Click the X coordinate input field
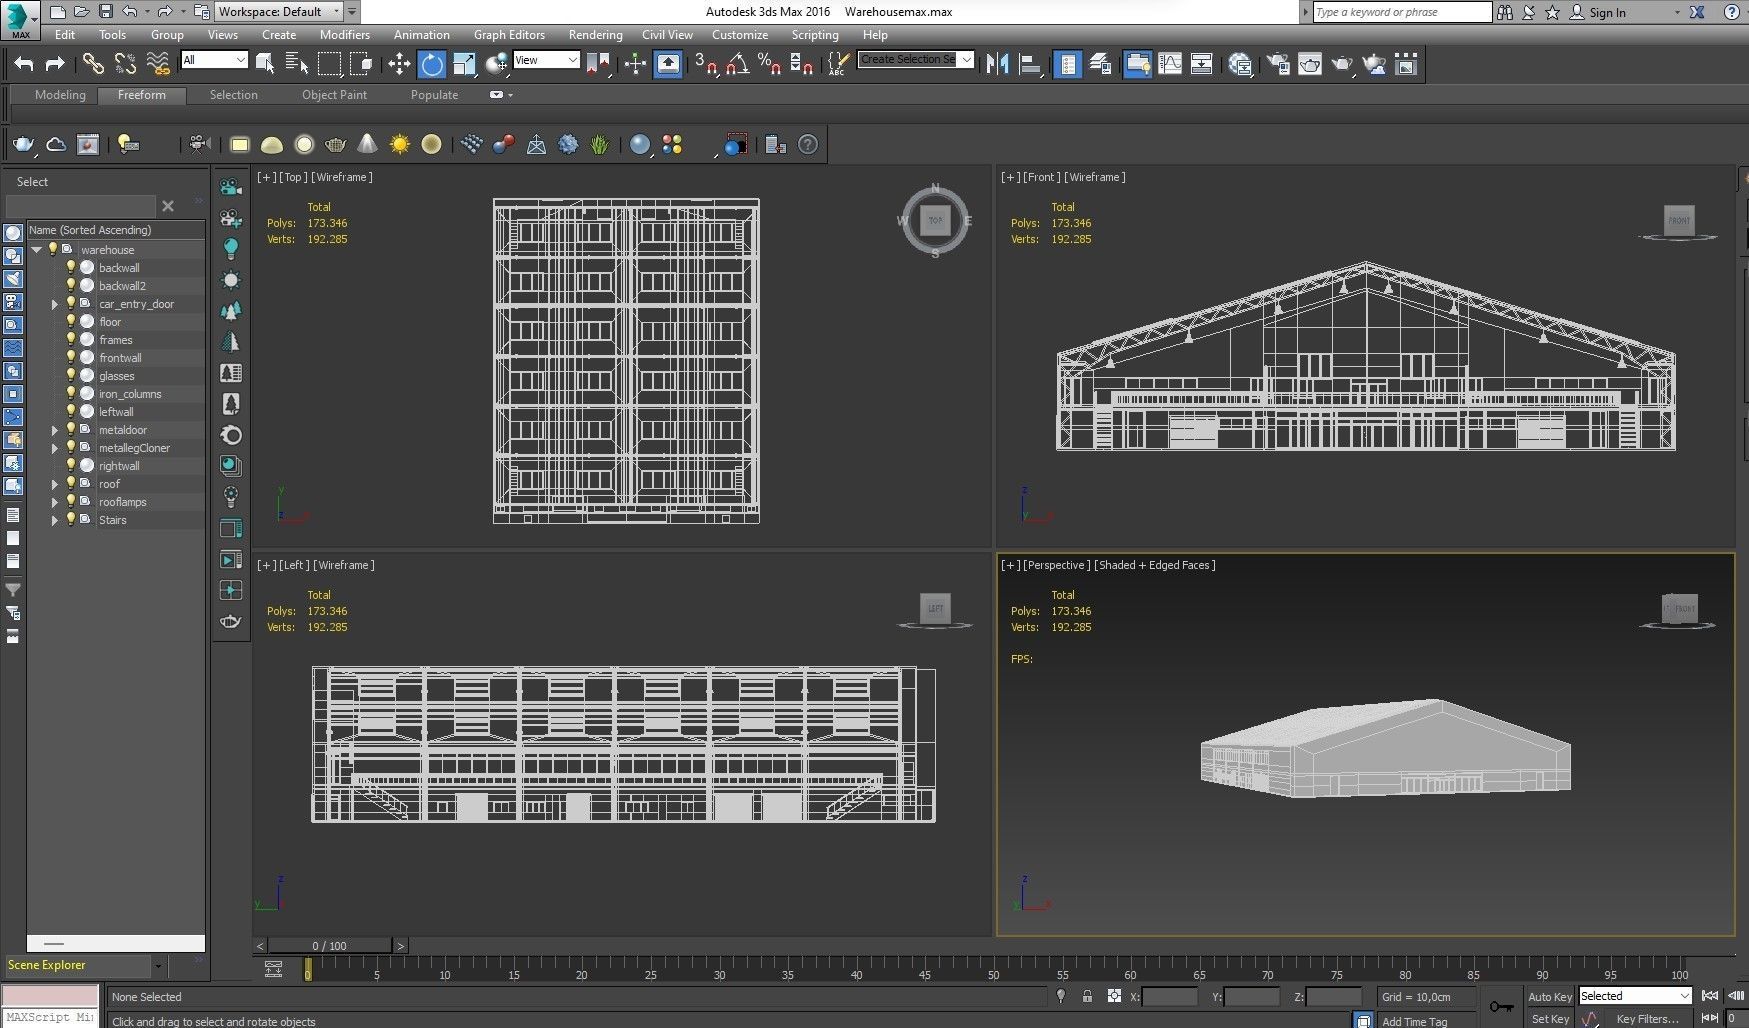This screenshot has height=1028, width=1749. point(1169,996)
